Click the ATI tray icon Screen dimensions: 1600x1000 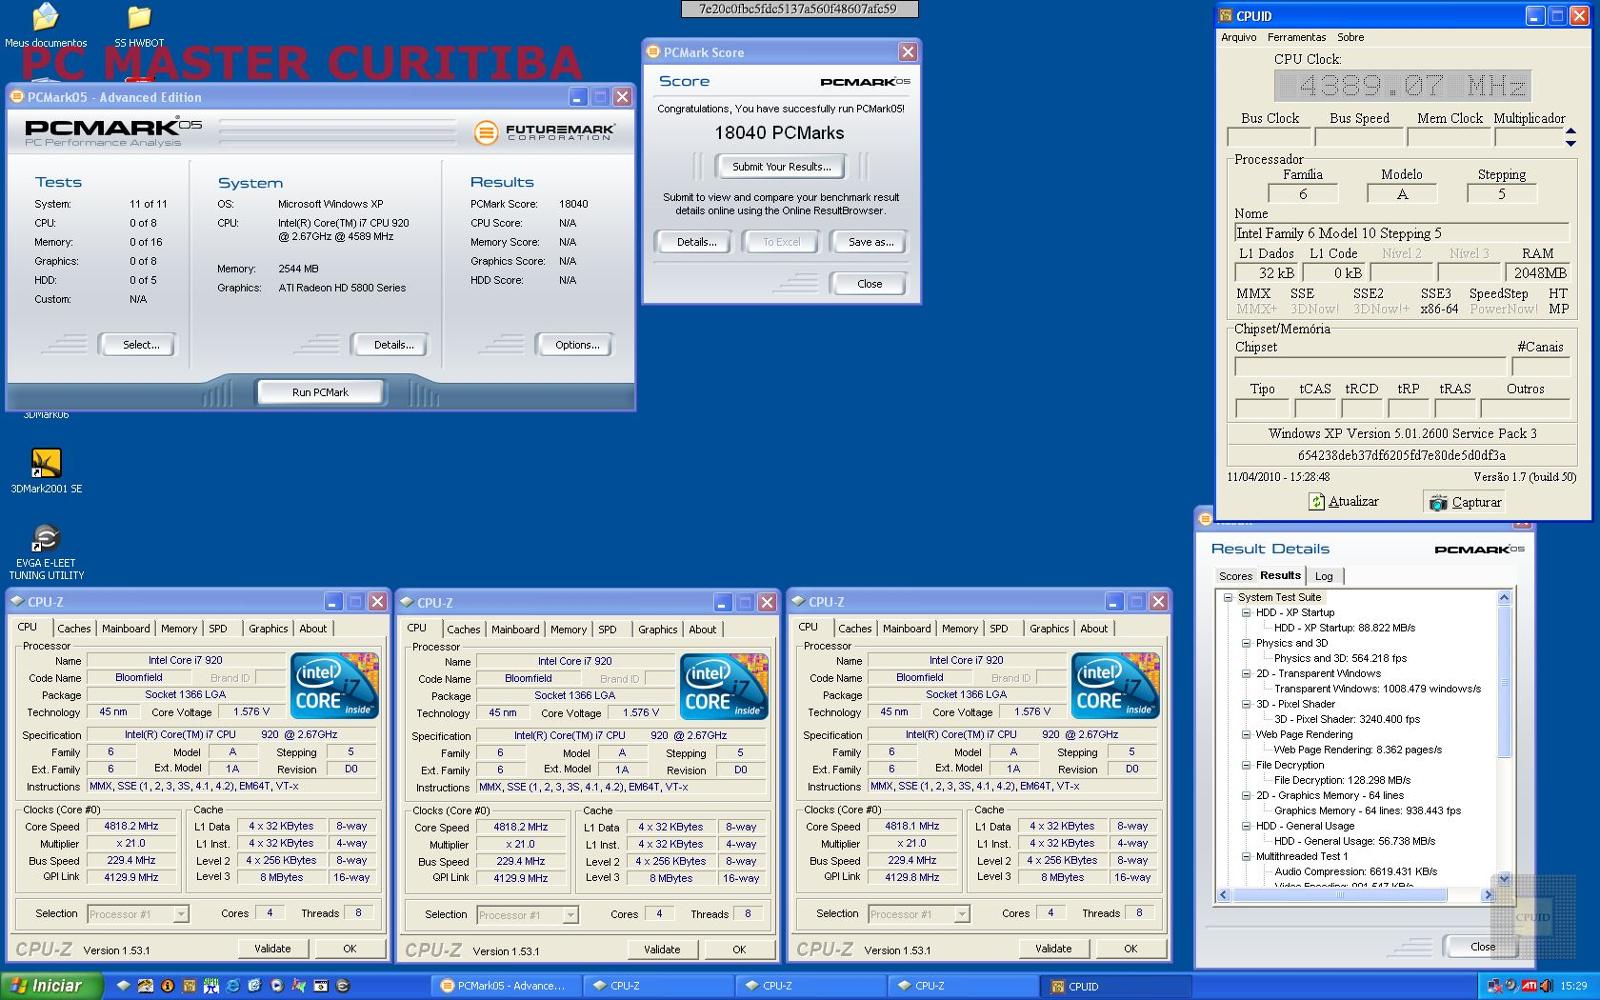coord(1529,986)
